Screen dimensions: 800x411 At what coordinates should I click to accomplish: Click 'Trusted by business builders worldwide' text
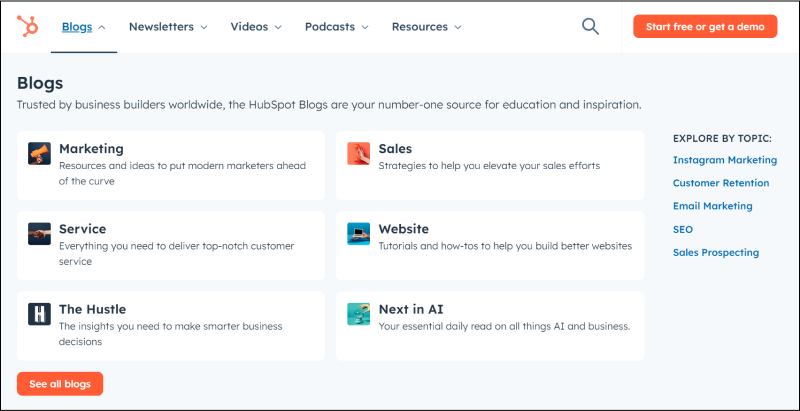click(329, 105)
